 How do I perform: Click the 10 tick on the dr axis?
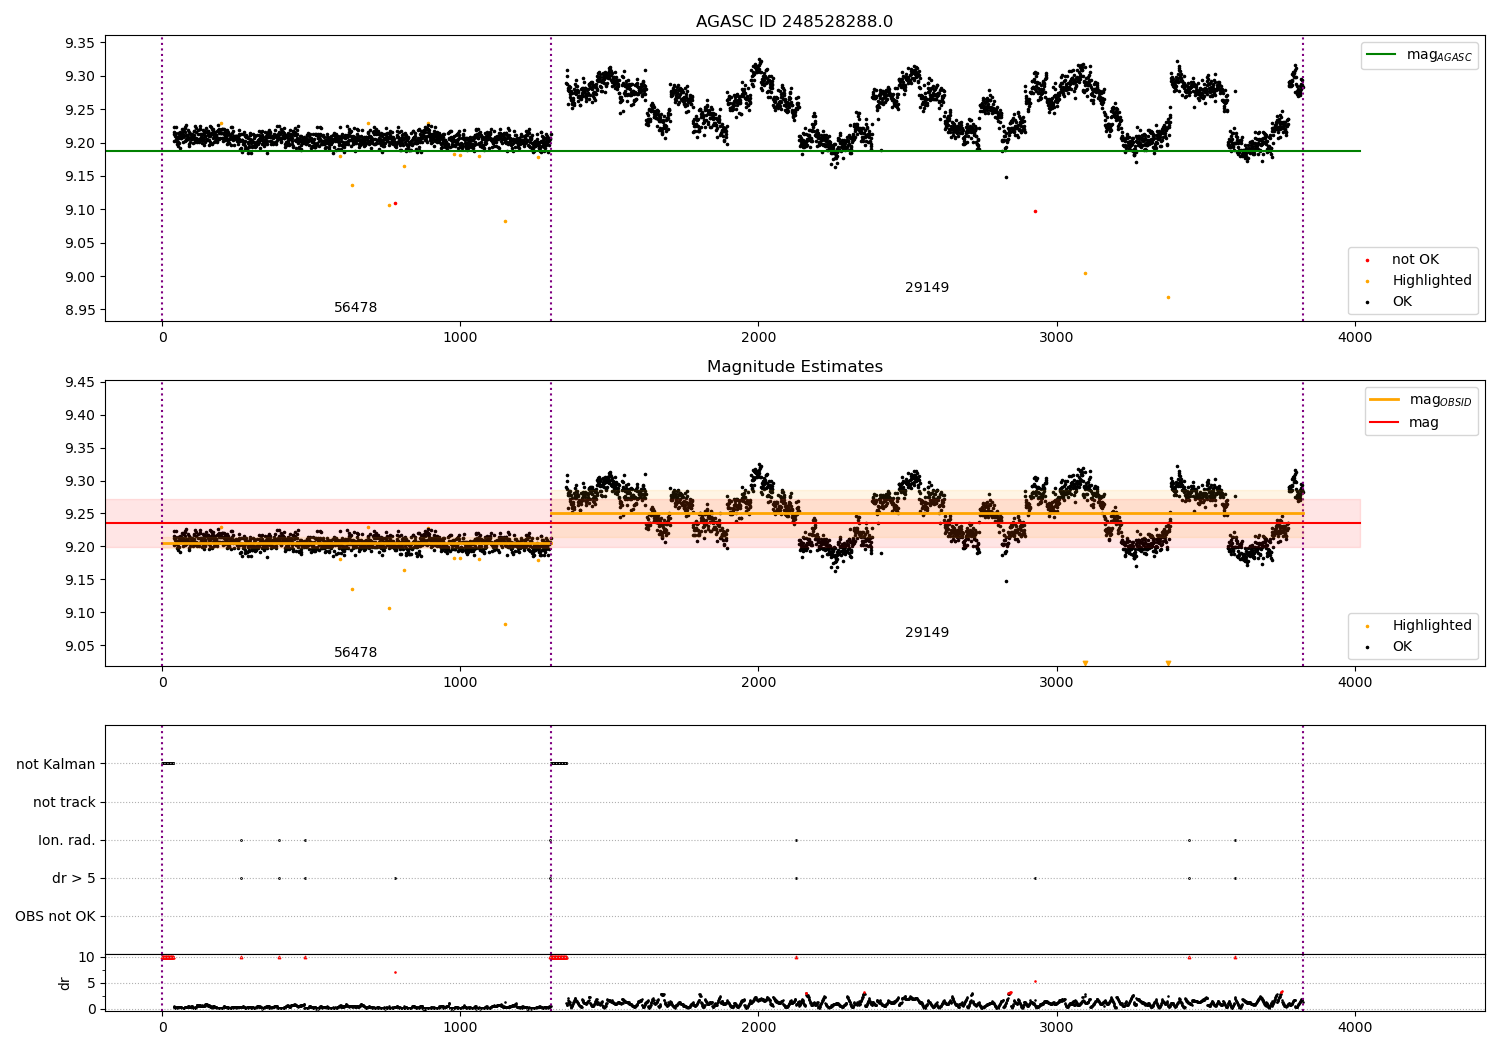pyautogui.click(x=87, y=957)
